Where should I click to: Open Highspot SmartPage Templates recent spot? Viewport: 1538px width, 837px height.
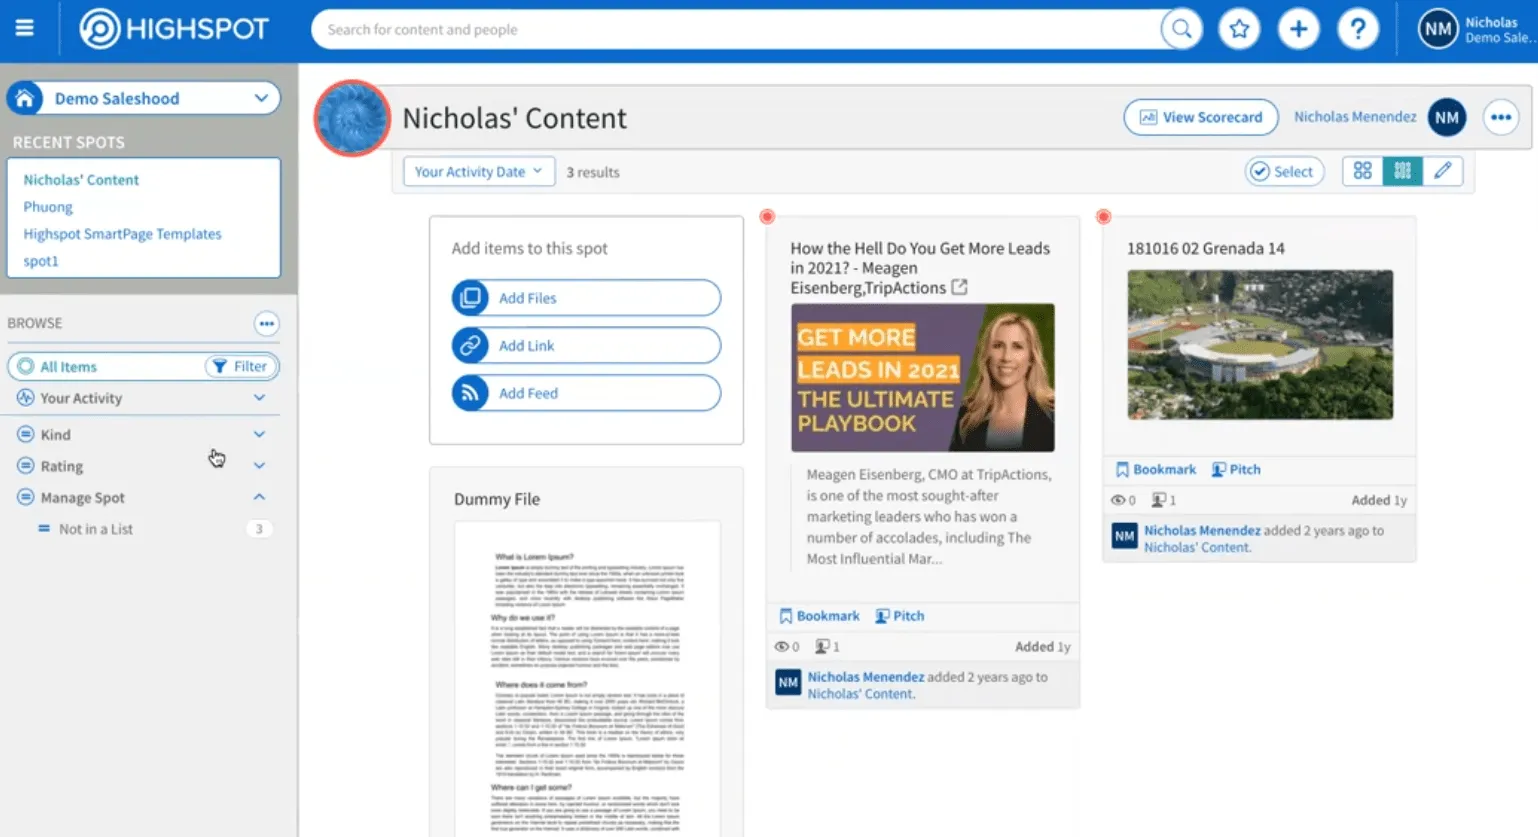tap(122, 234)
